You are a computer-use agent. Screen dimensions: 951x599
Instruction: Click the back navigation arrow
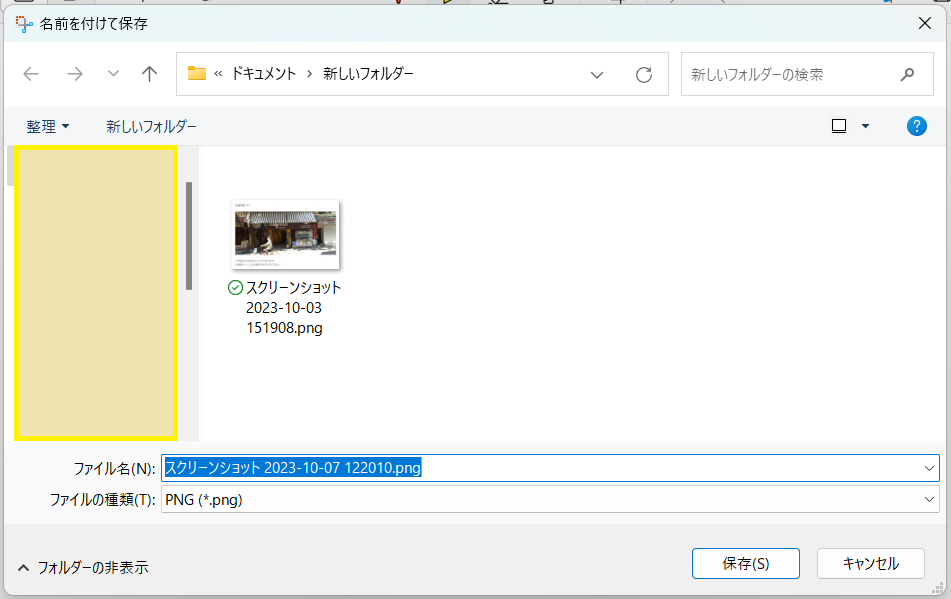coord(31,74)
